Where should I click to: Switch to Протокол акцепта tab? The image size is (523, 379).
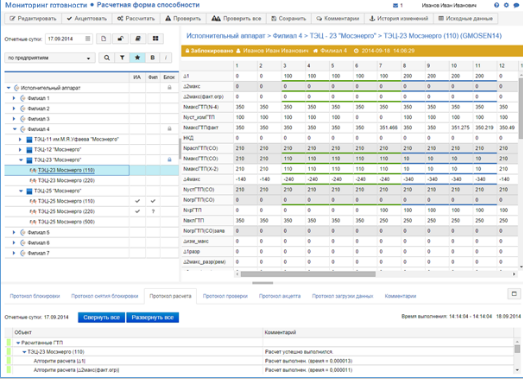(280, 296)
